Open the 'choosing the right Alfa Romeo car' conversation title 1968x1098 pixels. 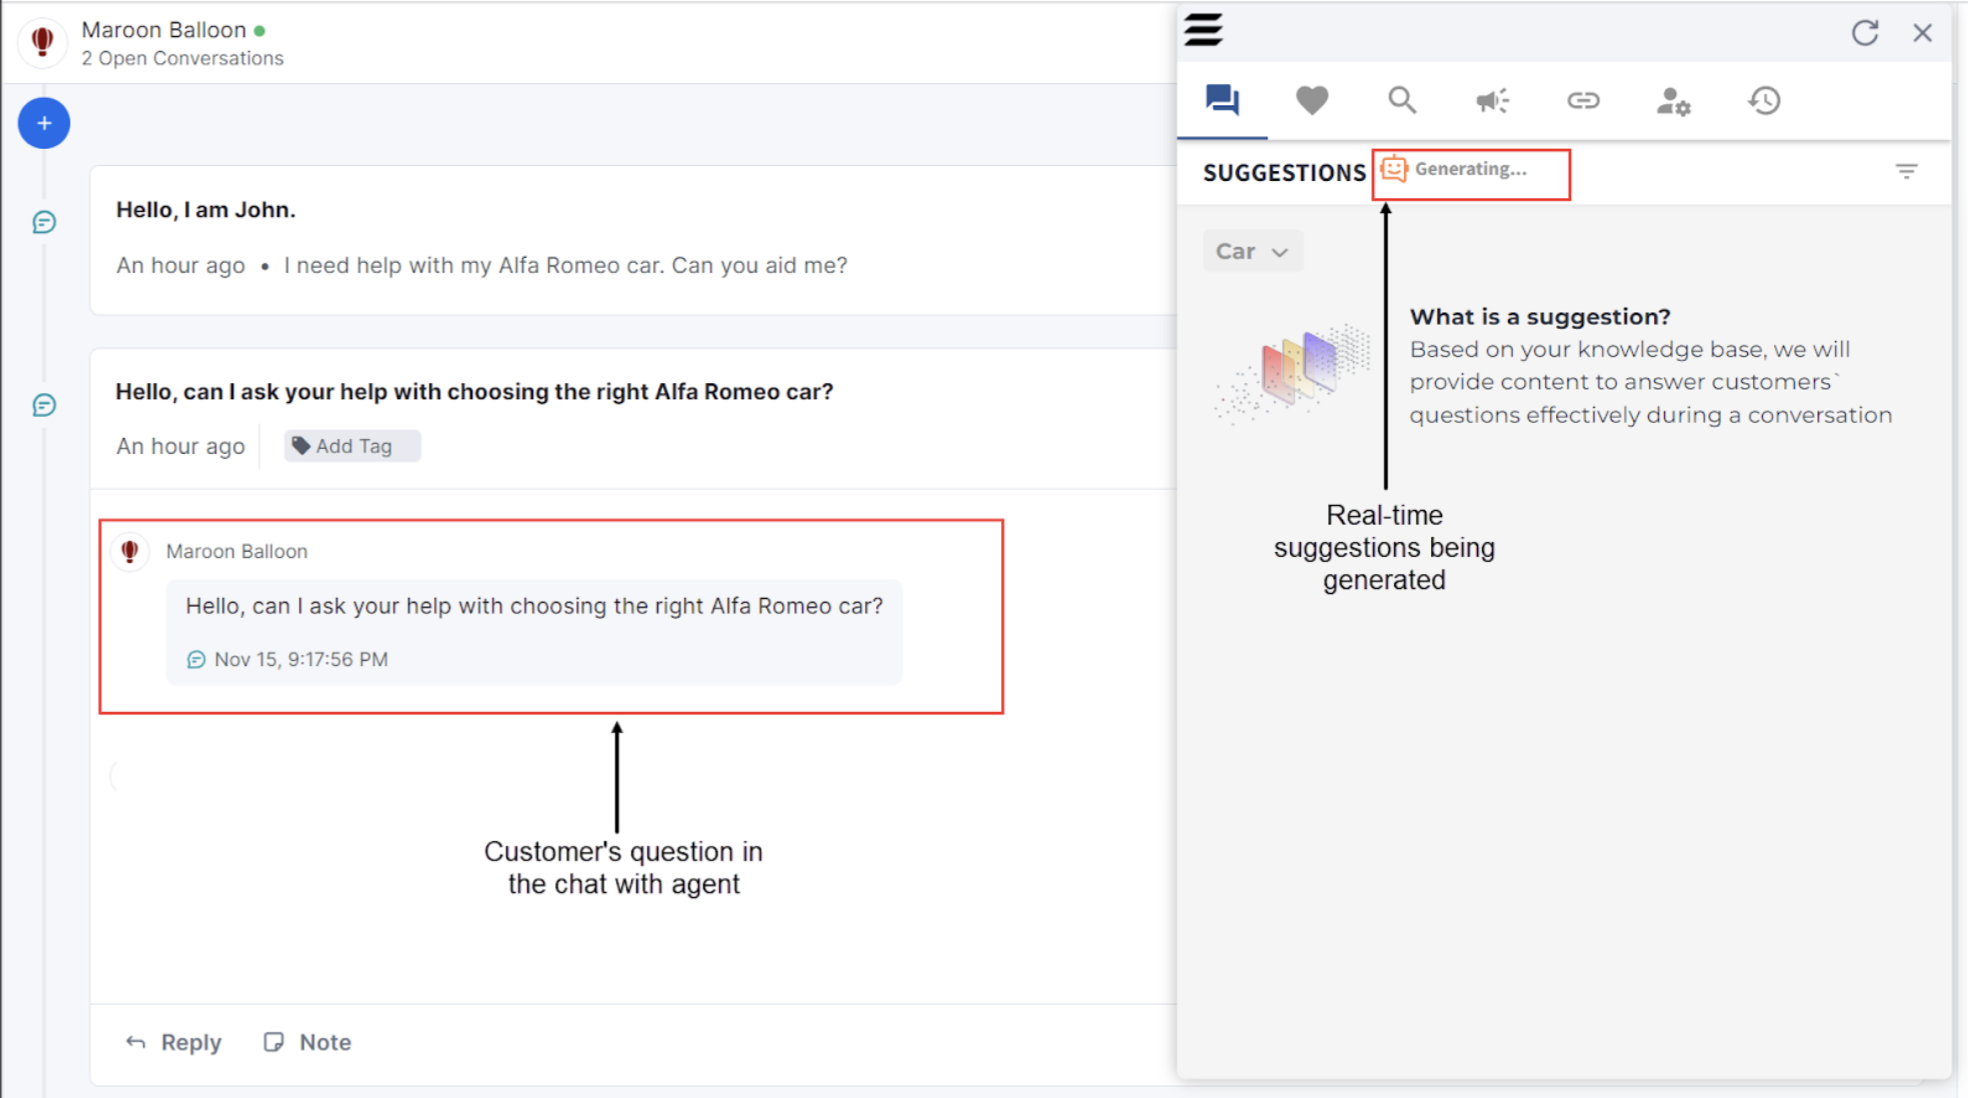[474, 392]
